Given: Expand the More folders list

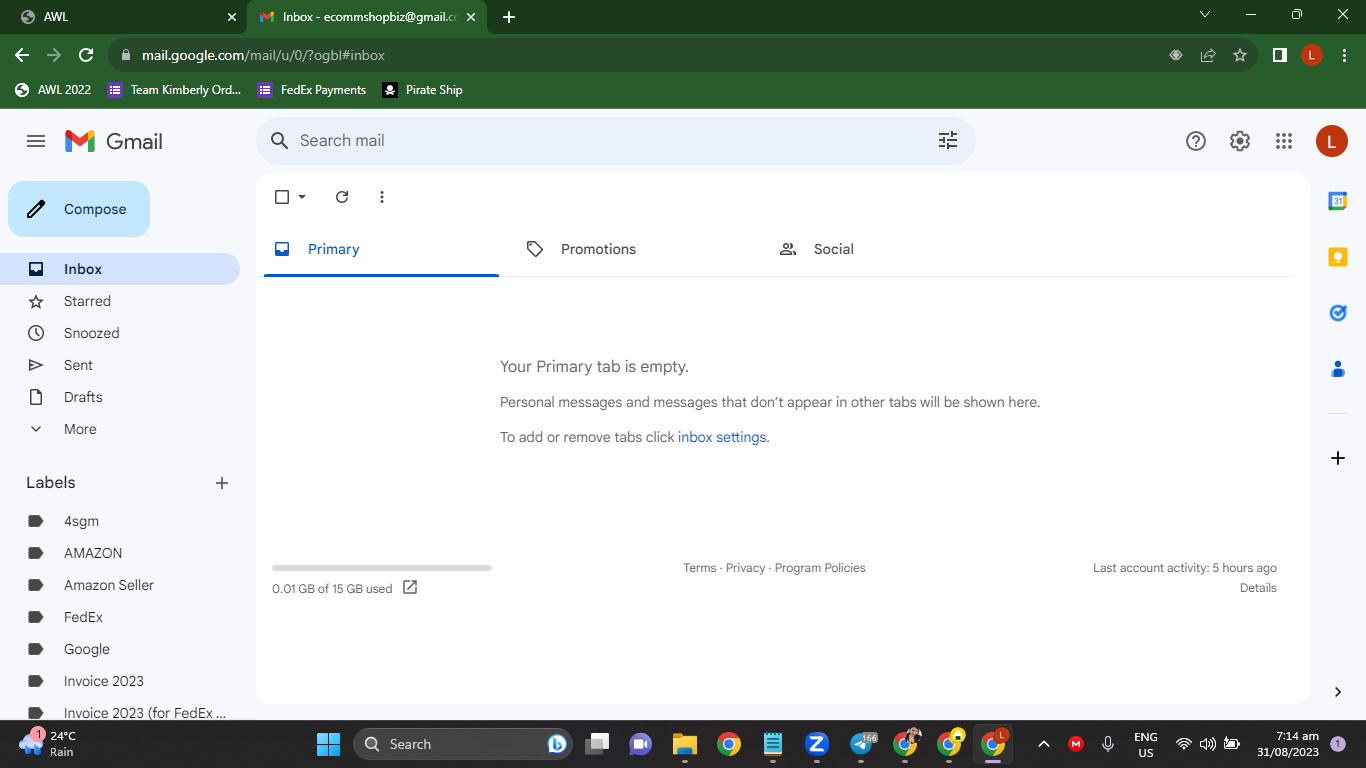Looking at the screenshot, I should click(120, 429).
